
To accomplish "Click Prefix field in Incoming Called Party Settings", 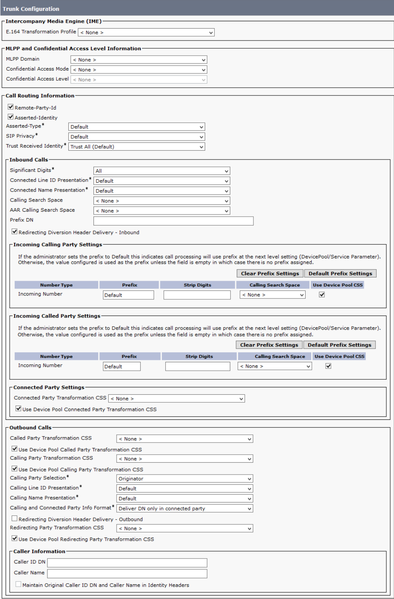I will [122, 366].
